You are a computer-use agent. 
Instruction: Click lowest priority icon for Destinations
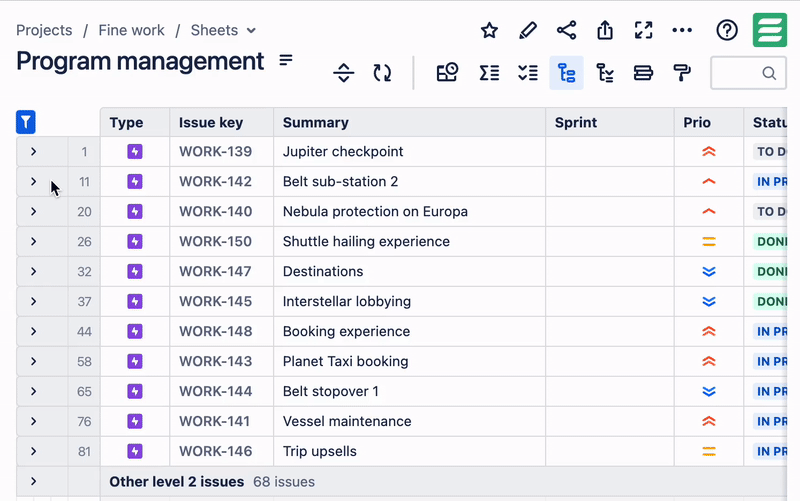pos(709,271)
